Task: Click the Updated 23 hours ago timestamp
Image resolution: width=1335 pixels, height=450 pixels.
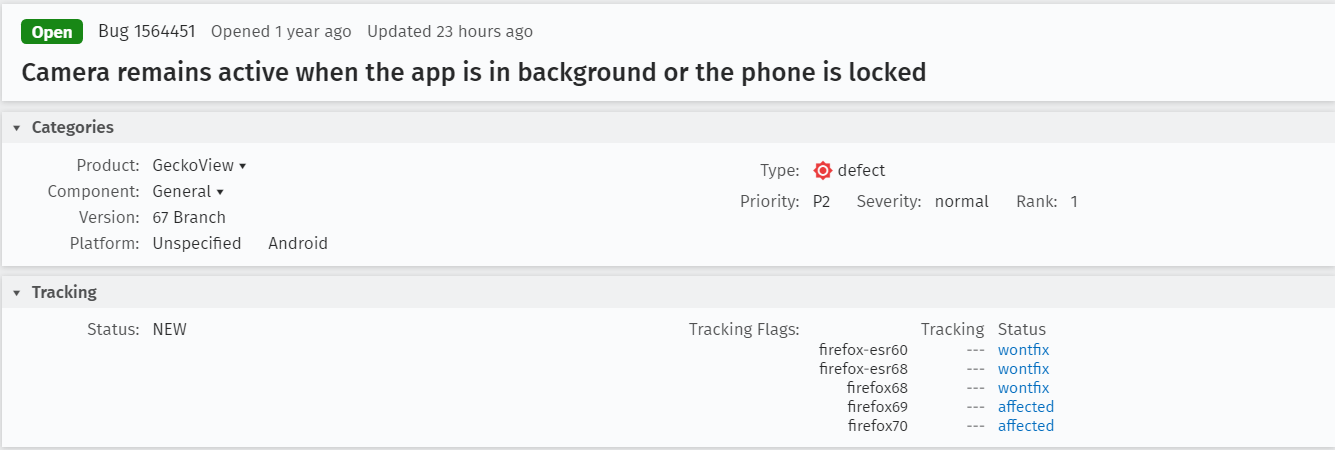Action: point(450,31)
